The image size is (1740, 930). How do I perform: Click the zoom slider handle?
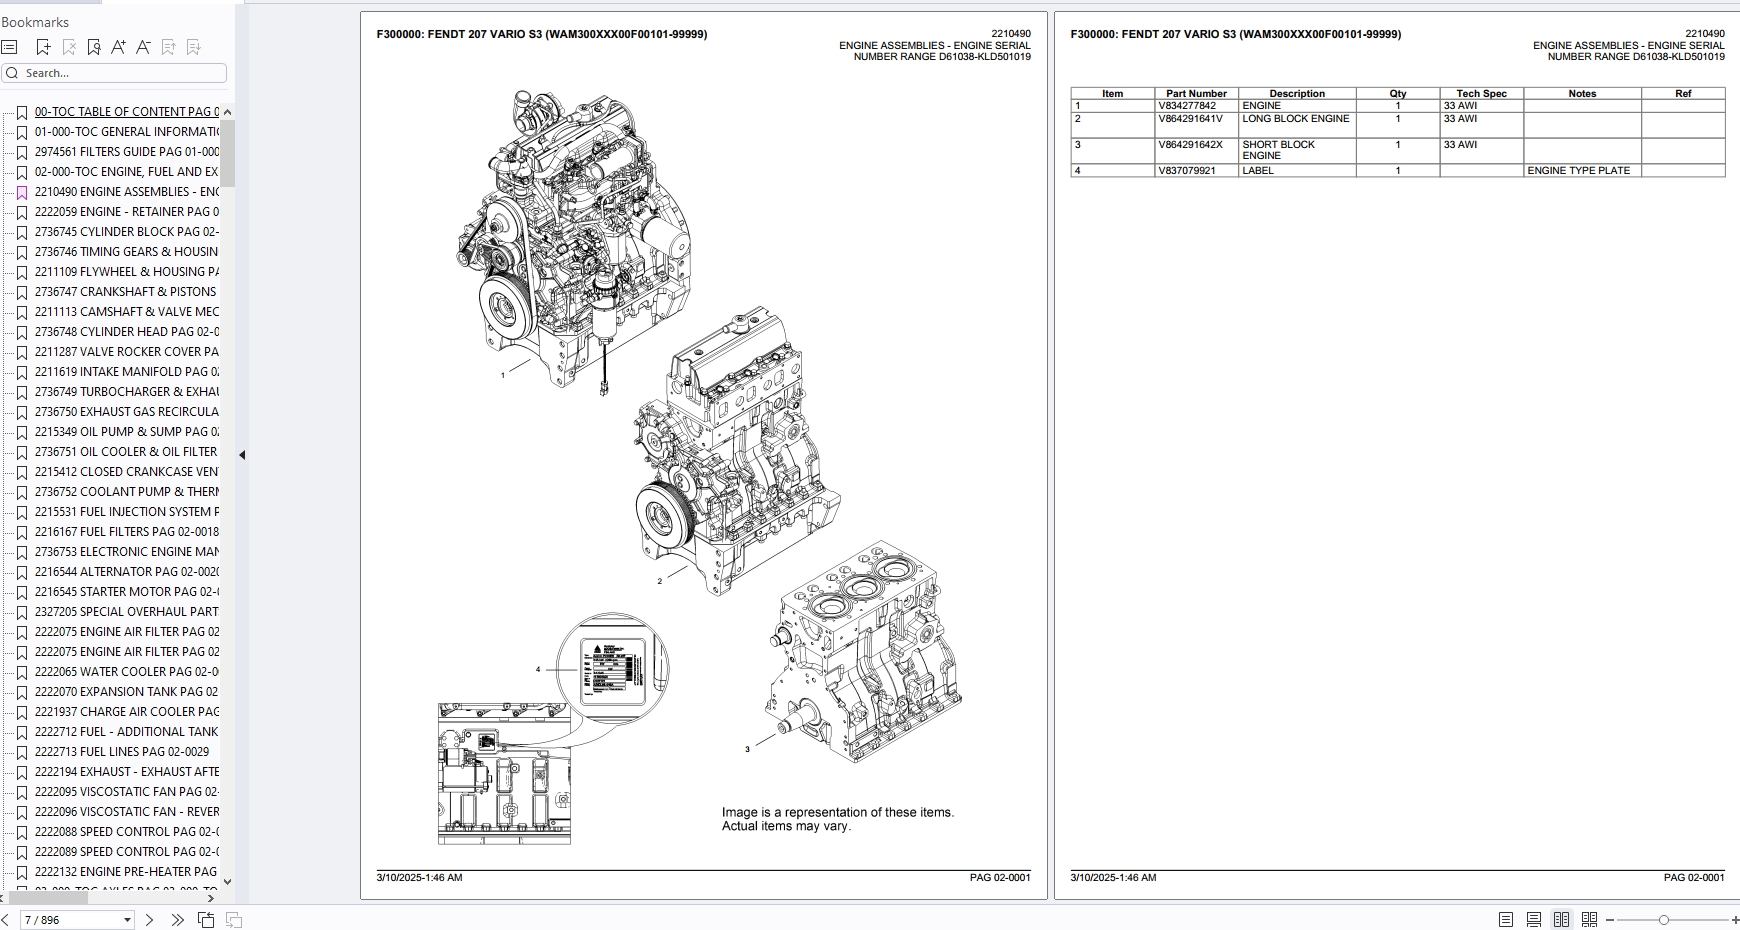(x=1663, y=920)
